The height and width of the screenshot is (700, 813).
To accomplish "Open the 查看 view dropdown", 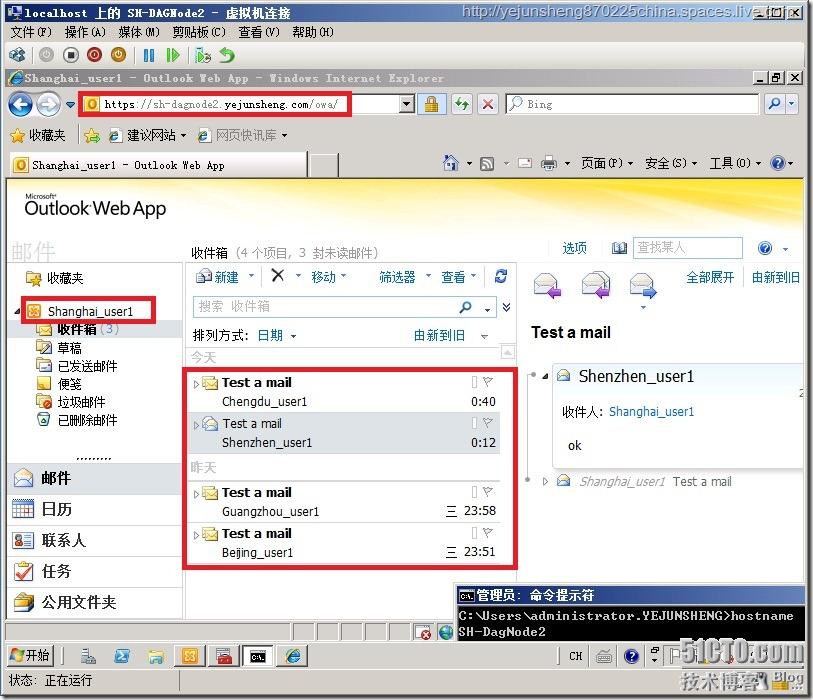I will click(x=458, y=277).
